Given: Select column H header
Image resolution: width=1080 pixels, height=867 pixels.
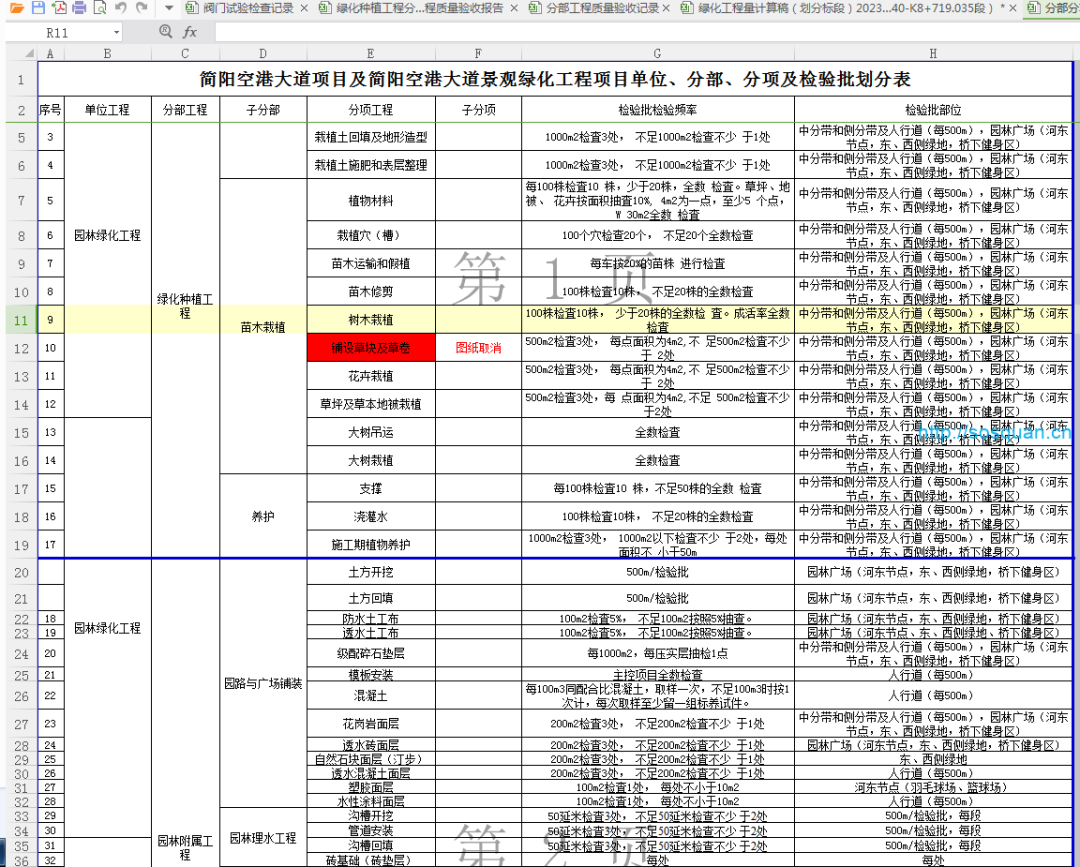Looking at the screenshot, I should click(933, 53).
